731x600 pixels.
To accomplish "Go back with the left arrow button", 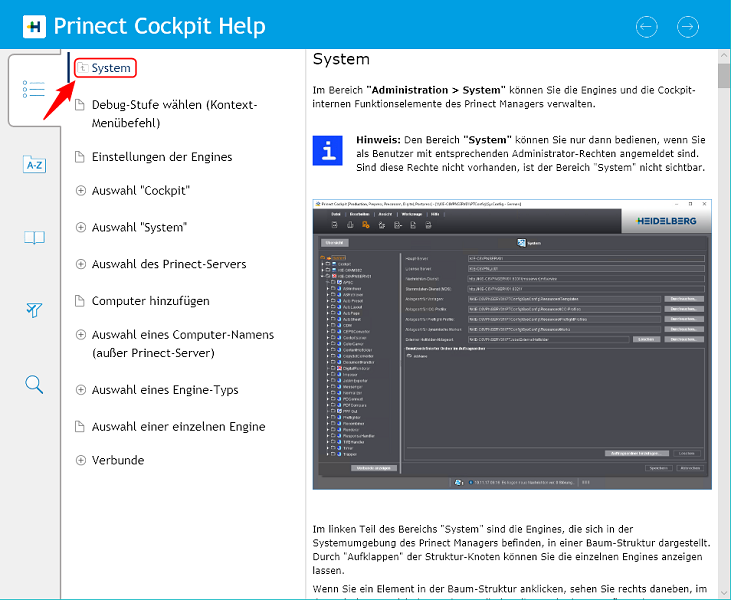I will pyautogui.click(x=647, y=26).
